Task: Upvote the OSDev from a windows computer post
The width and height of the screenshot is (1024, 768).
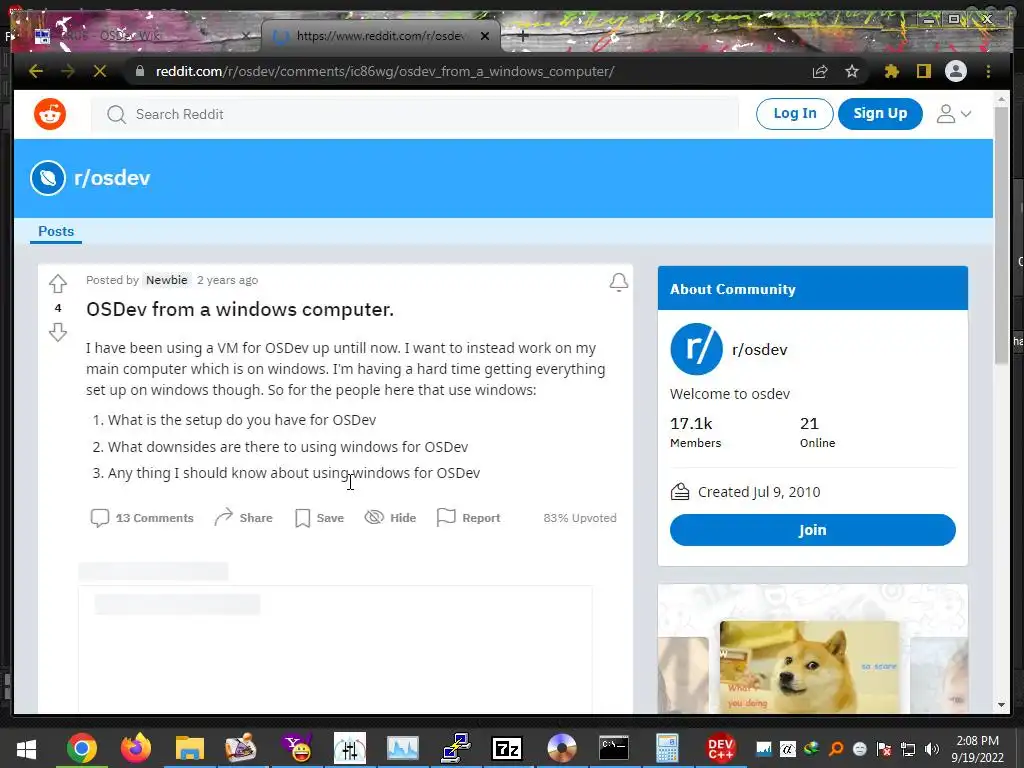Action: pyautogui.click(x=58, y=283)
